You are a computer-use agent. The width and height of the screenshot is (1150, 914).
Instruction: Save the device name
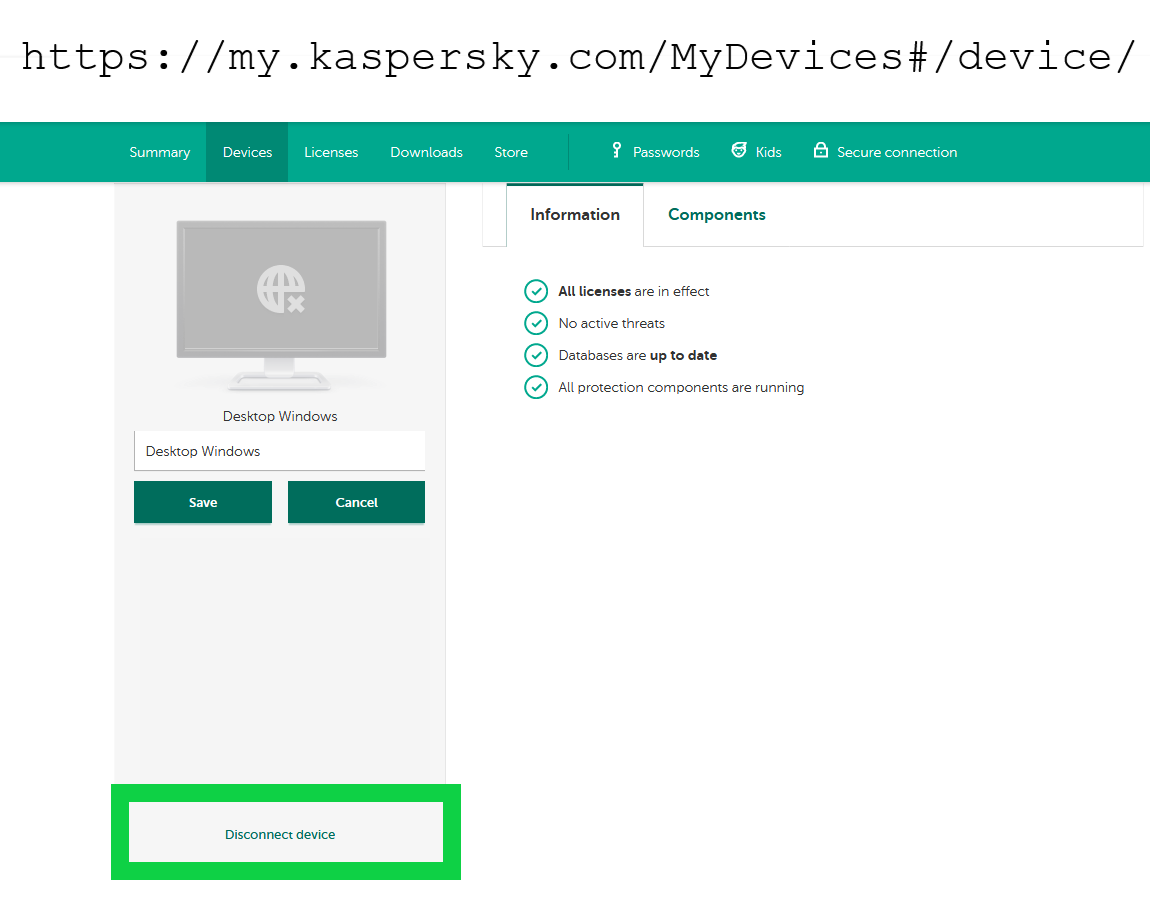tap(203, 502)
